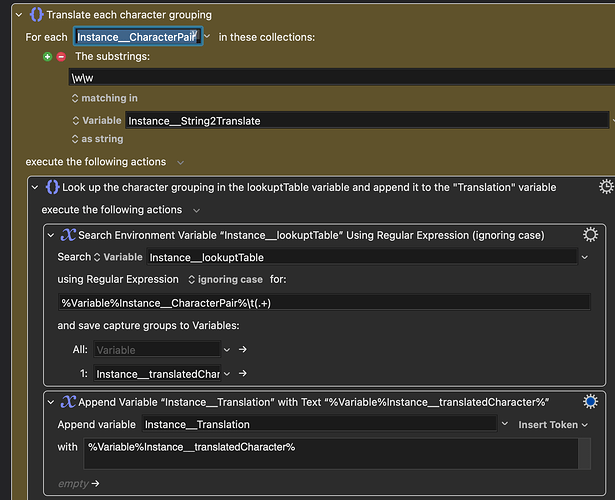
Task: Click the arrow beside the All capture variable
Action: click(243, 349)
